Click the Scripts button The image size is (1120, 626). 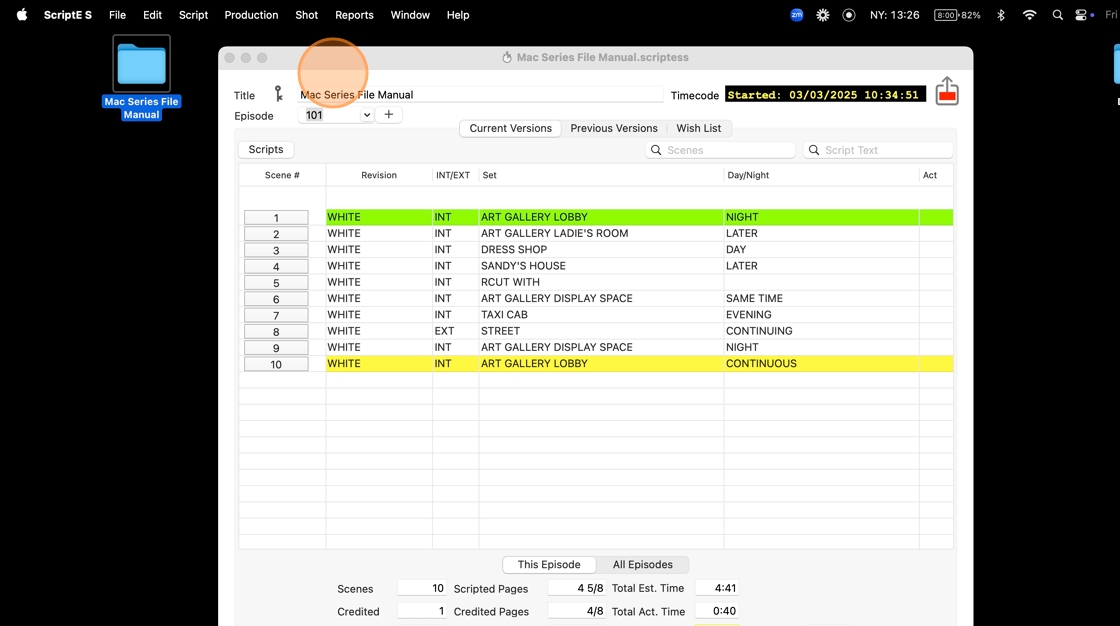(x=266, y=149)
